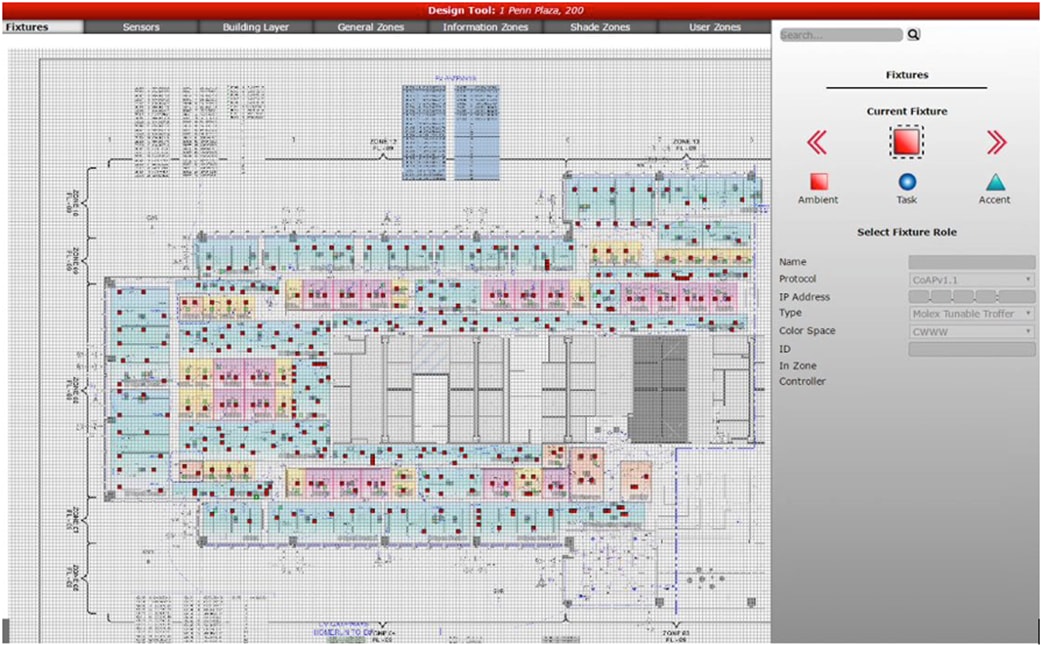Click the magnifying glass search icon
Screen dimensions: 1042x648
tap(914, 35)
